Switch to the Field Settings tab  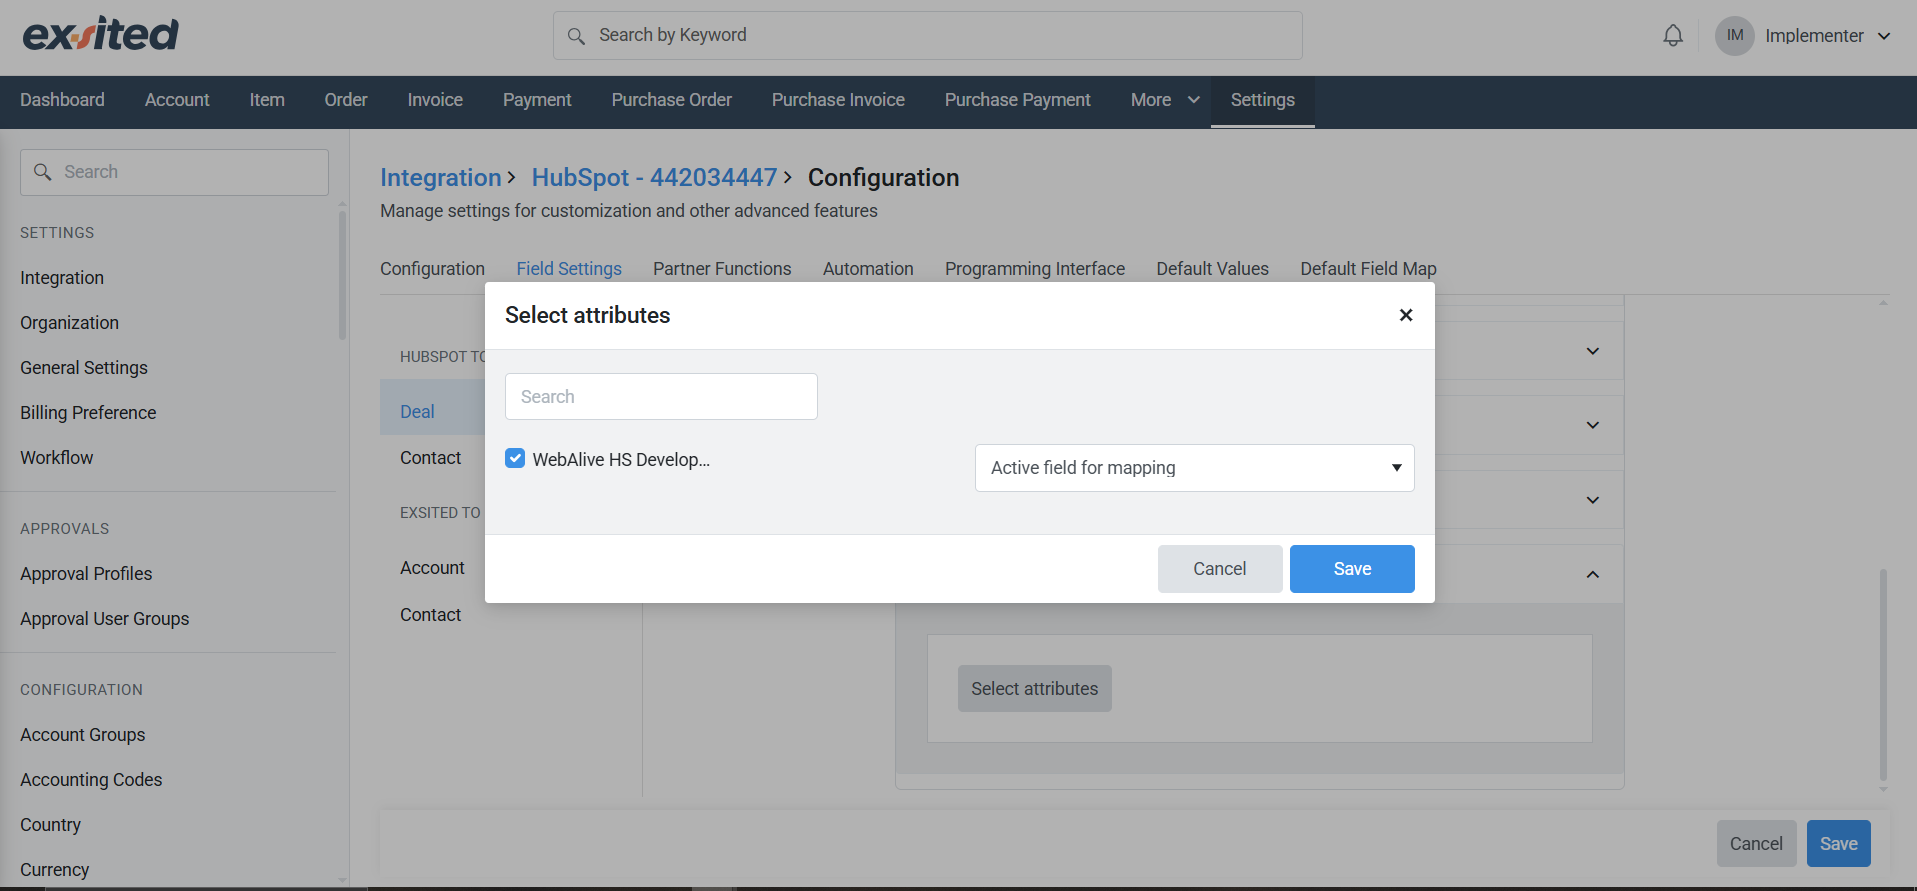(569, 269)
